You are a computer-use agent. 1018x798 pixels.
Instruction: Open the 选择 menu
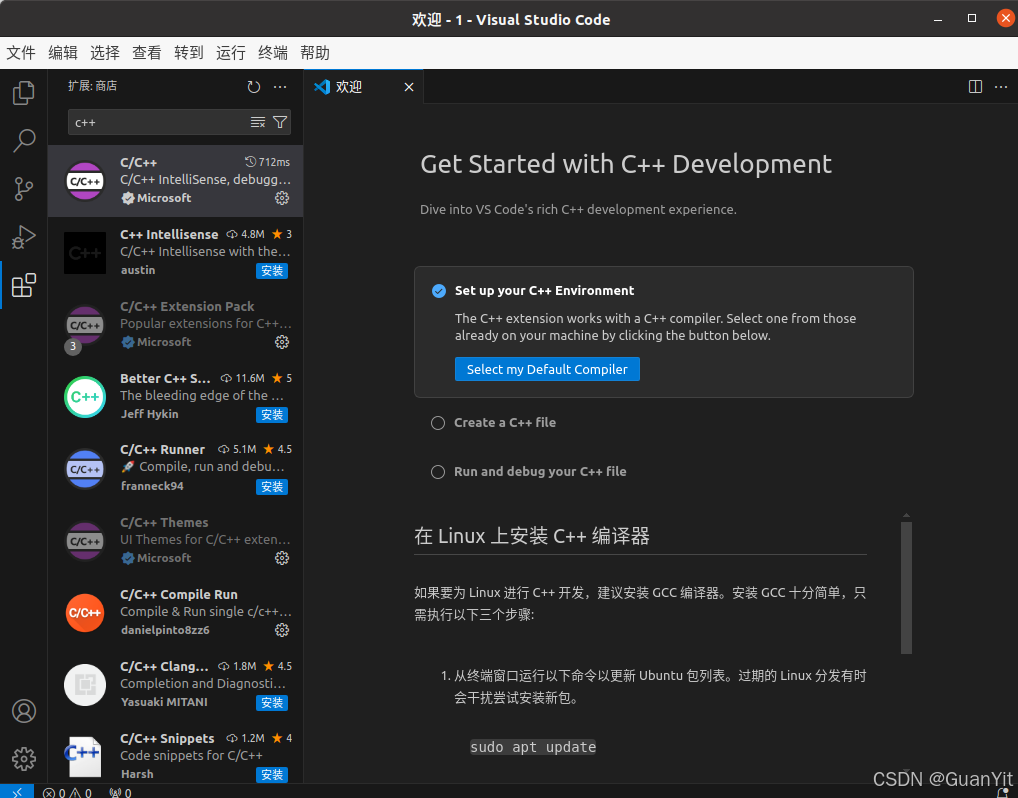click(105, 53)
